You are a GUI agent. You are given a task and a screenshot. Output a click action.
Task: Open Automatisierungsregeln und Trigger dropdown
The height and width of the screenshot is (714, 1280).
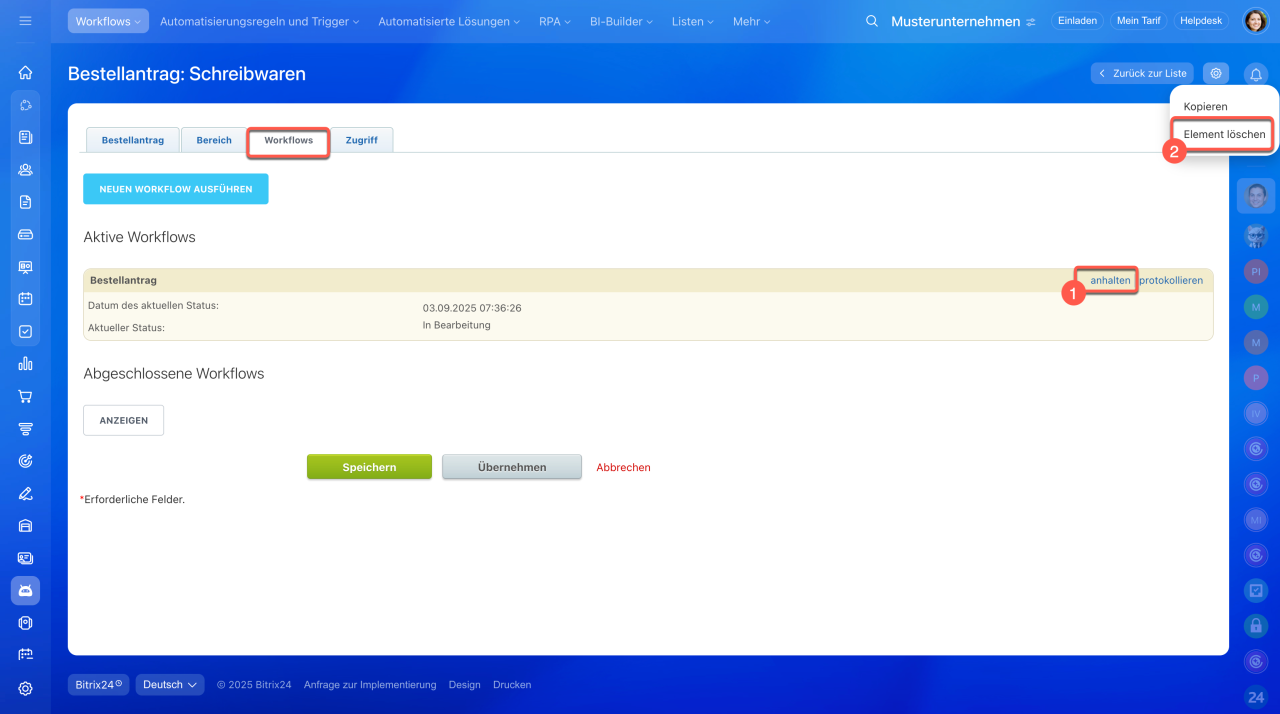[259, 21]
